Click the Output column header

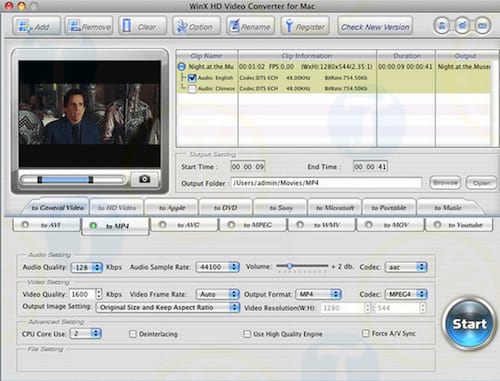pyautogui.click(x=467, y=56)
